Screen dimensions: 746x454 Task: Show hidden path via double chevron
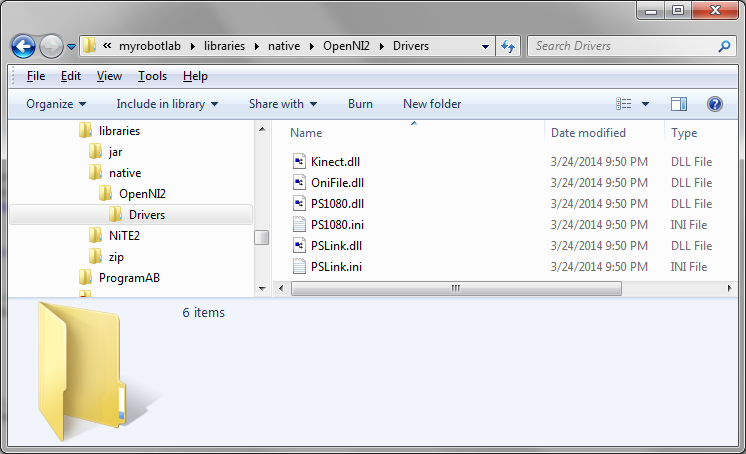[x=107, y=46]
